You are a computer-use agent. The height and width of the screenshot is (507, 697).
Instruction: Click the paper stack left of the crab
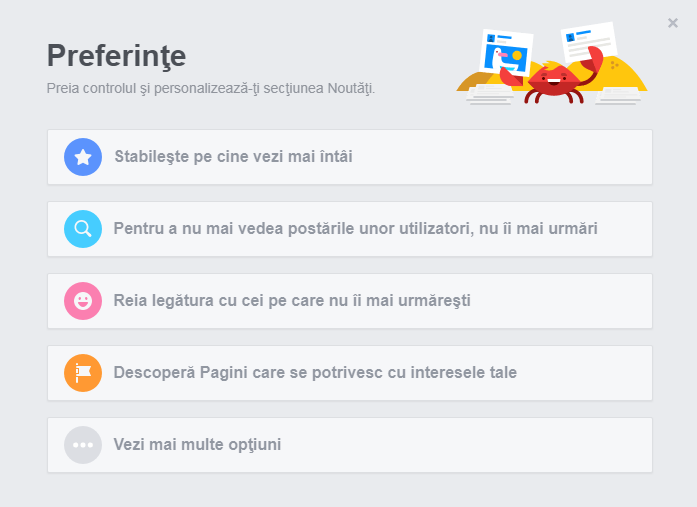pos(489,95)
